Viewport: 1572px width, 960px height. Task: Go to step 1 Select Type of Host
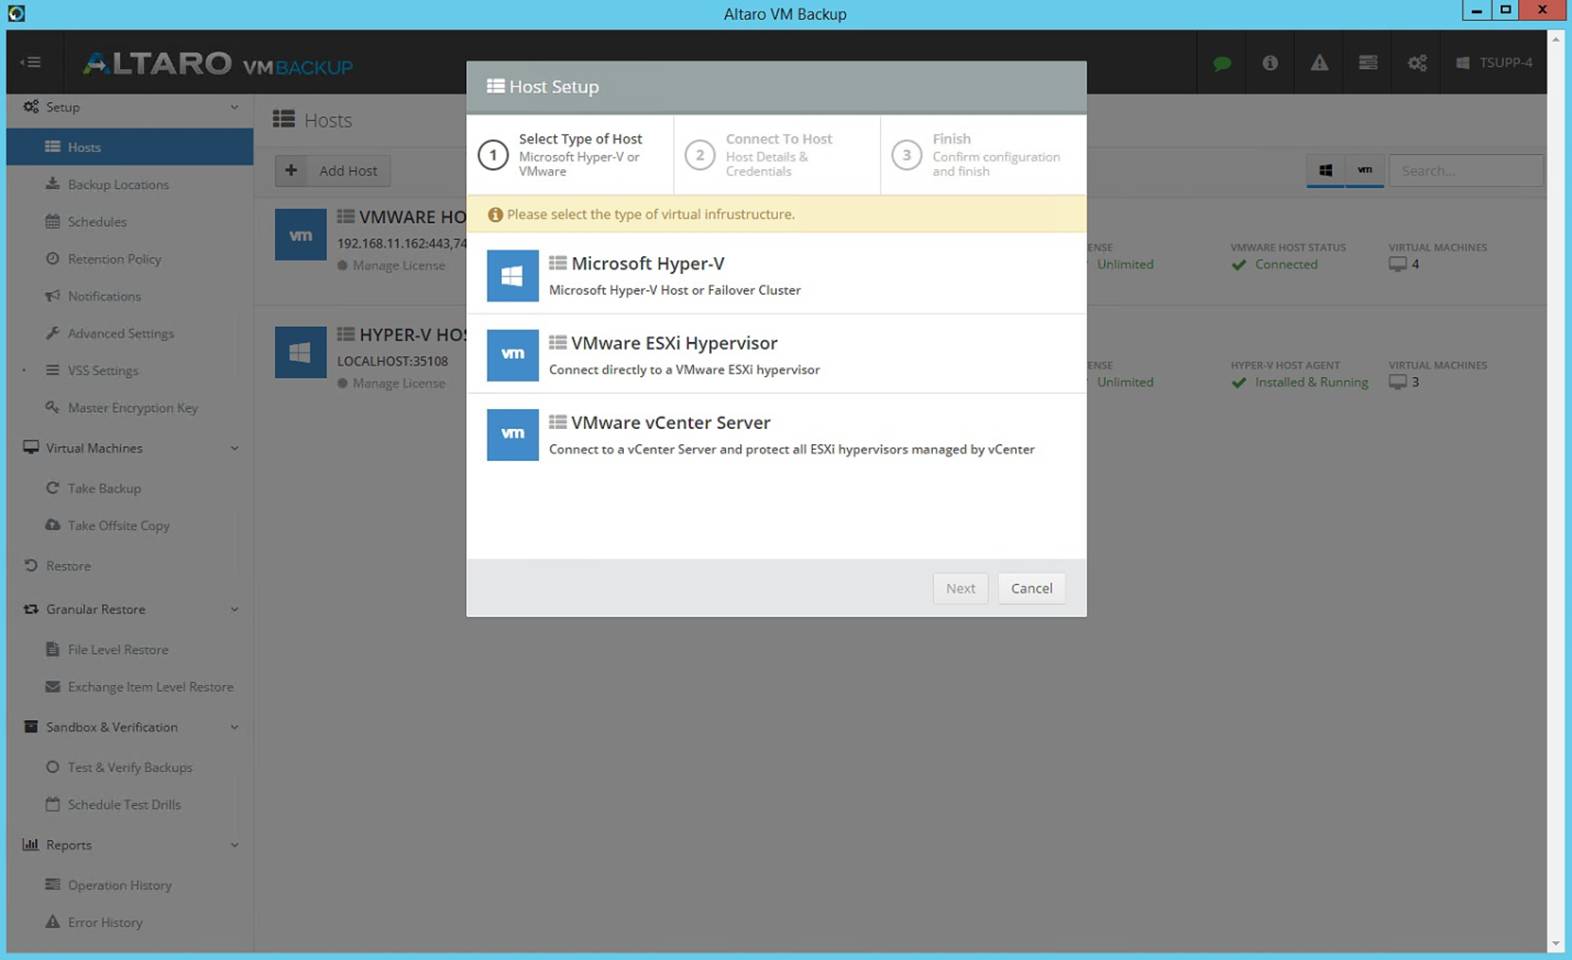[570, 155]
